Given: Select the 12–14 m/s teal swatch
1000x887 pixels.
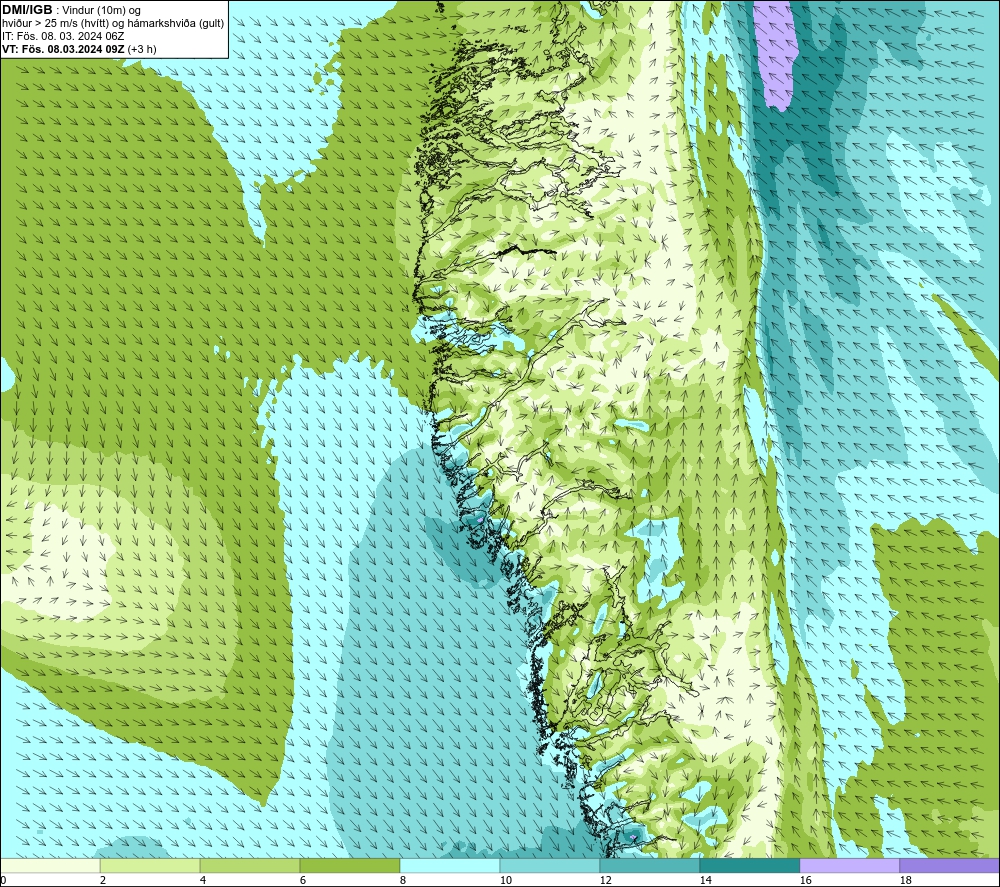Looking at the screenshot, I should pyautogui.click(x=649, y=865).
